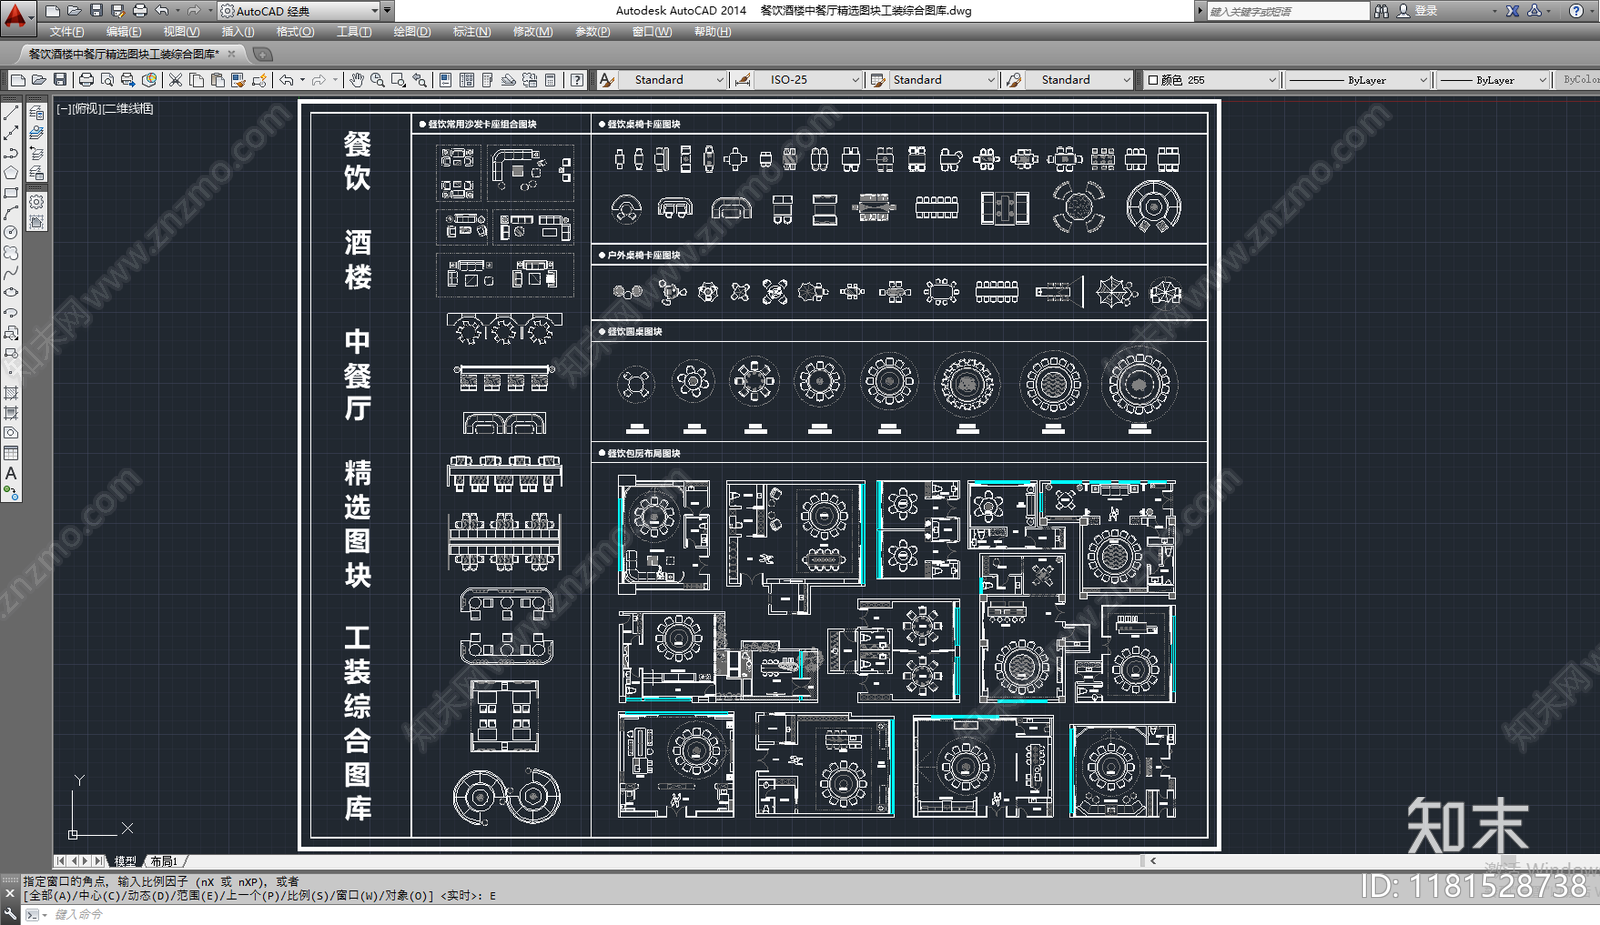The image size is (1600, 925).
Task: Switch to the 布局1 layout tab
Action: coord(164,861)
